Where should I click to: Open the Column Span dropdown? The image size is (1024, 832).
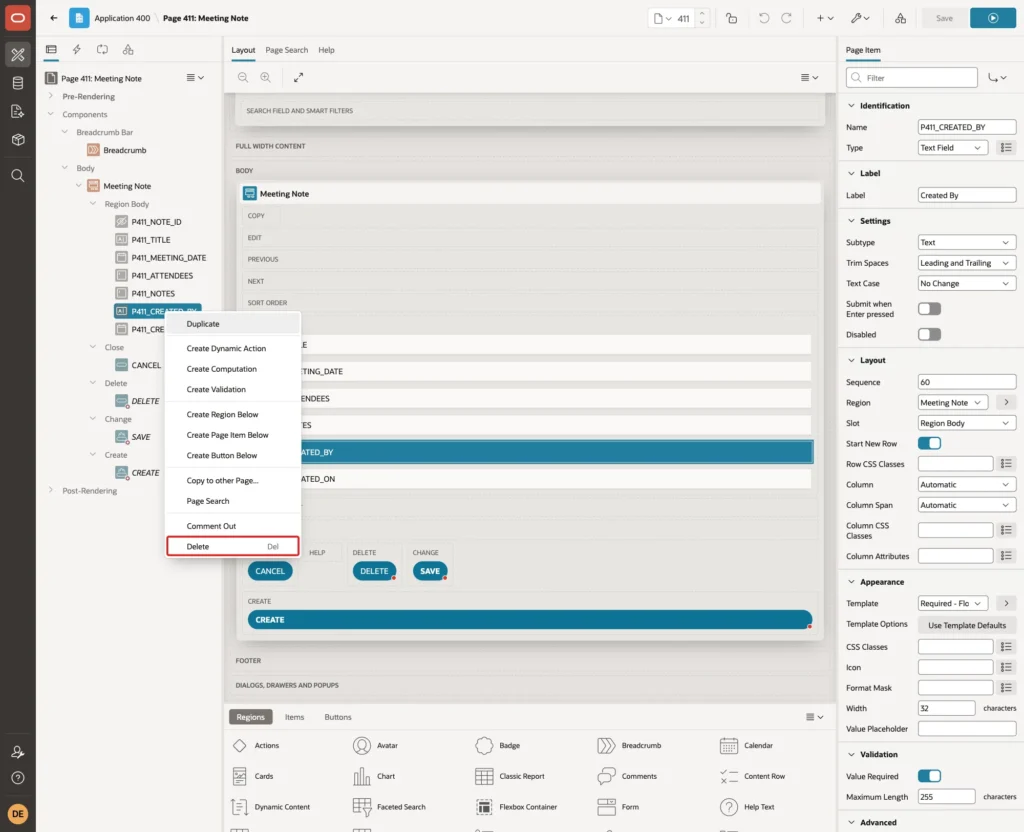pos(967,505)
